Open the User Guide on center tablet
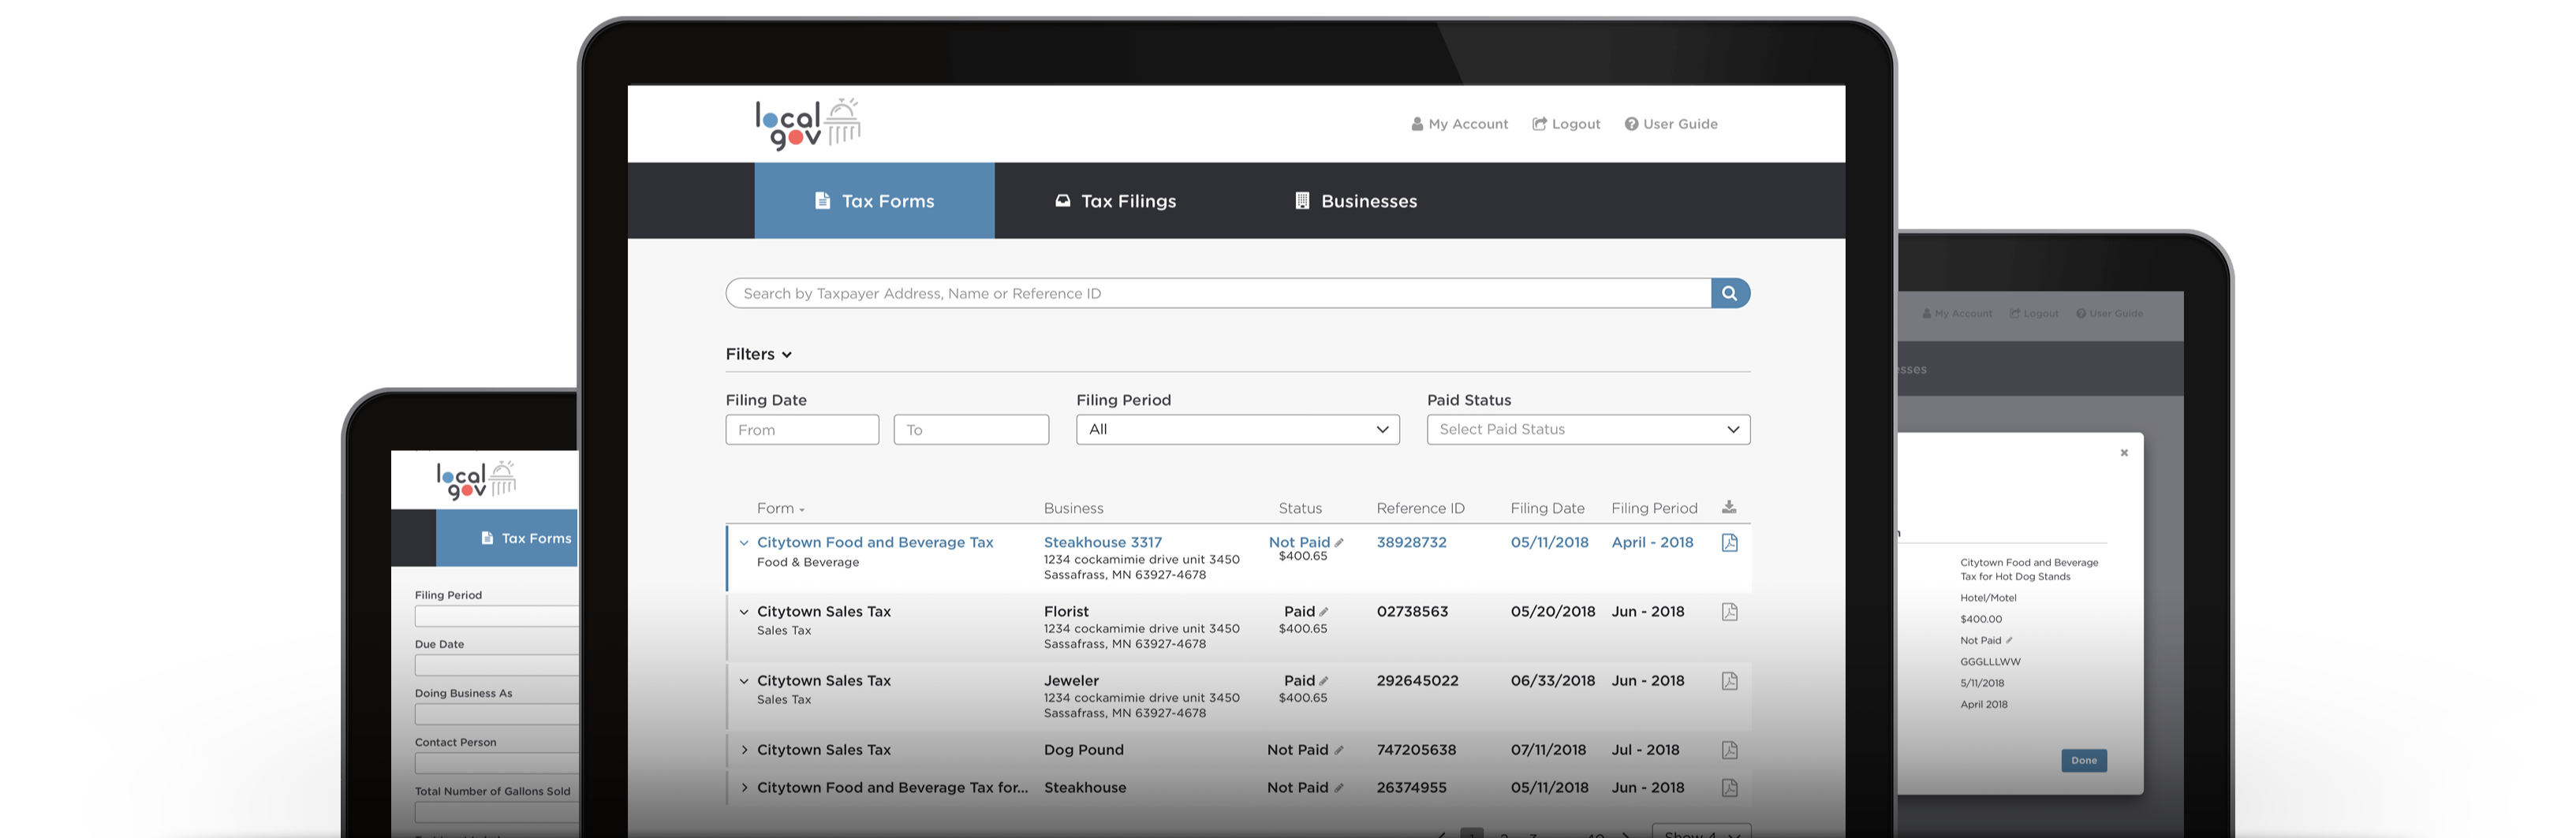2576x838 pixels. click(1671, 124)
